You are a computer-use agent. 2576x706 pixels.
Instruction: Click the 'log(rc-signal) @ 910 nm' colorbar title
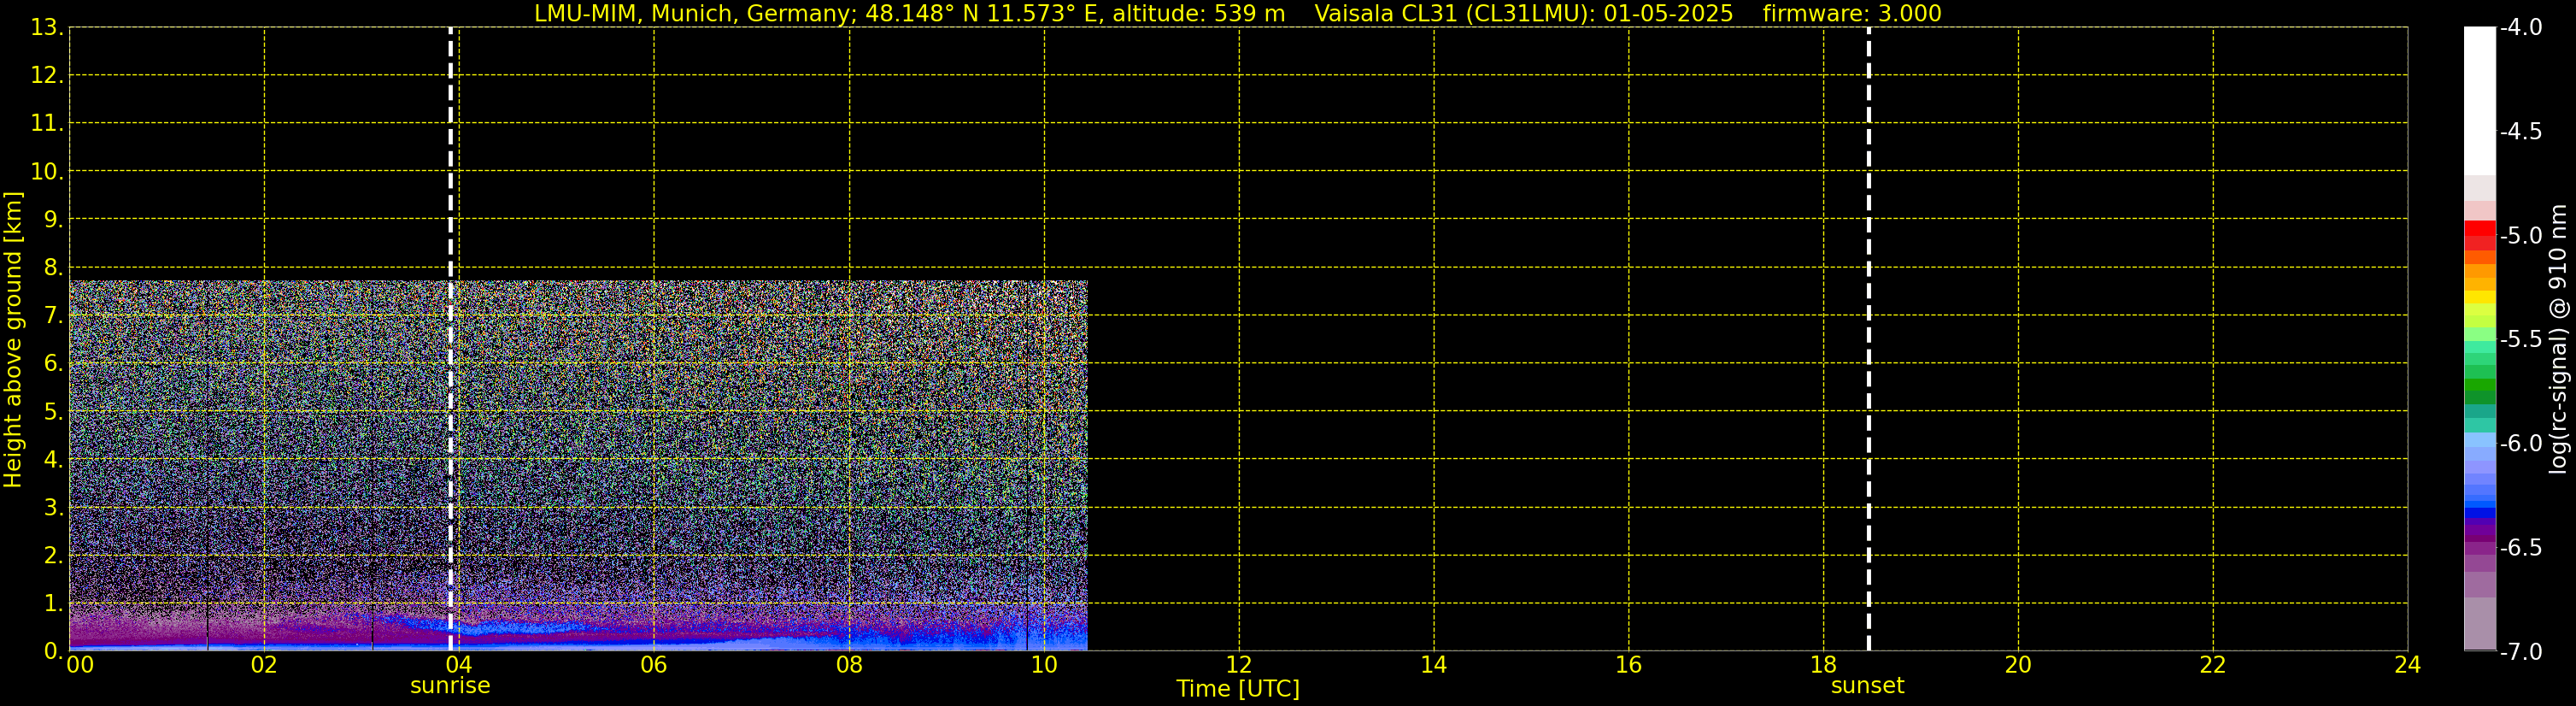click(2558, 339)
